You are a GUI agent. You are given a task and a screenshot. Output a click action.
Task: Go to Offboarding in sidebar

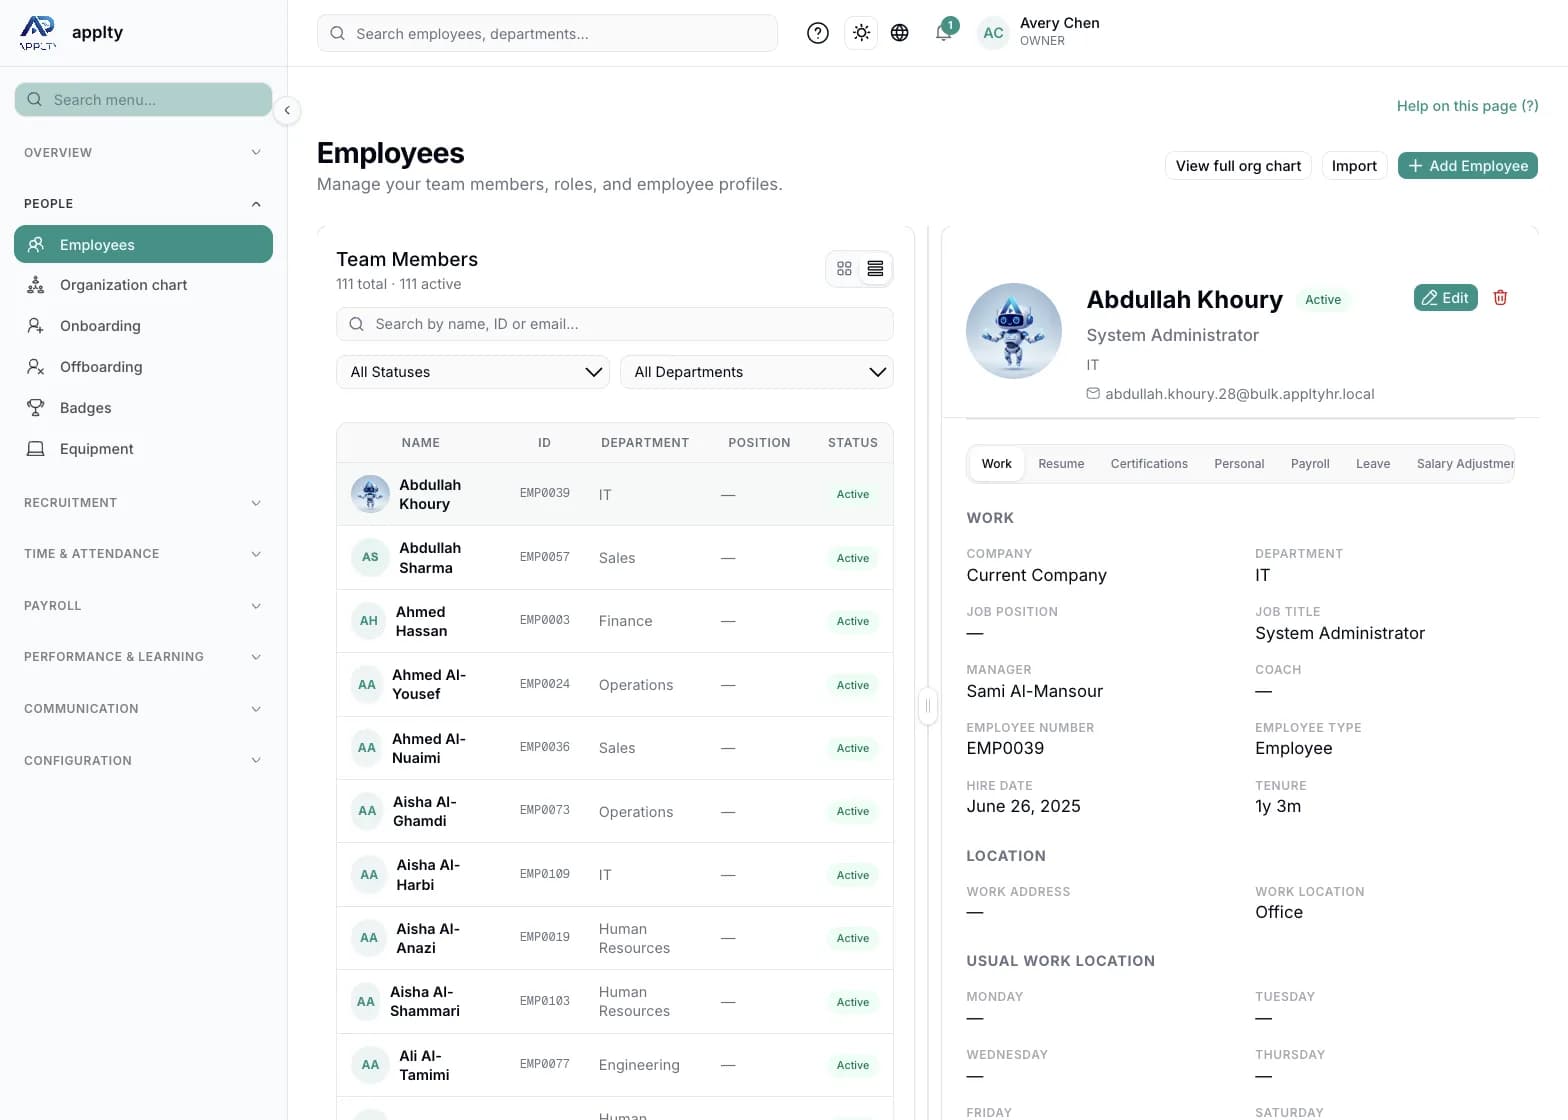click(143, 367)
